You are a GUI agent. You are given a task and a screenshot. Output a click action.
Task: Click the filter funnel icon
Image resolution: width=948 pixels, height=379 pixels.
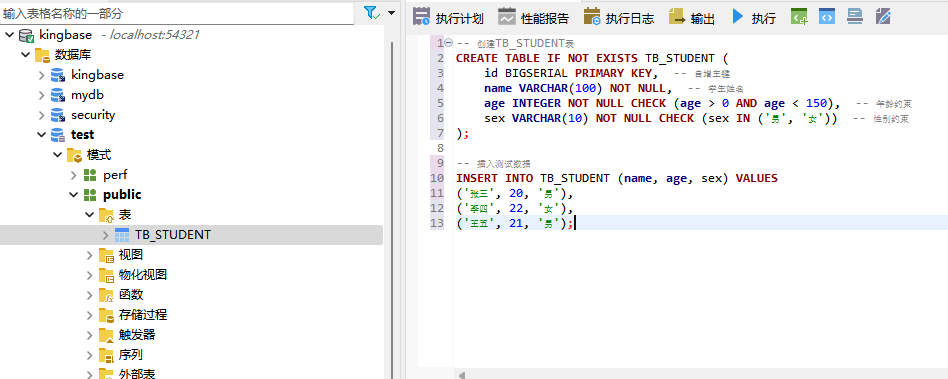click(x=371, y=13)
